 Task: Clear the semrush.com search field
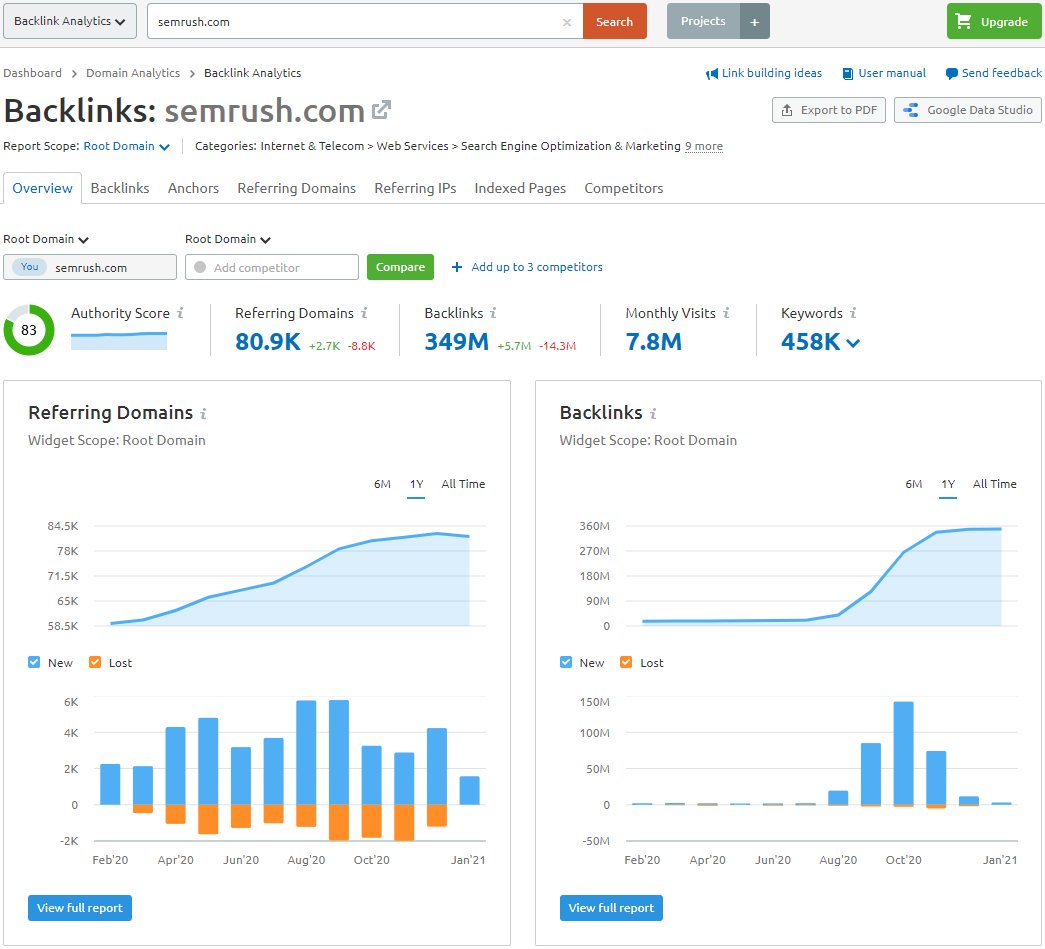[566, 22]
